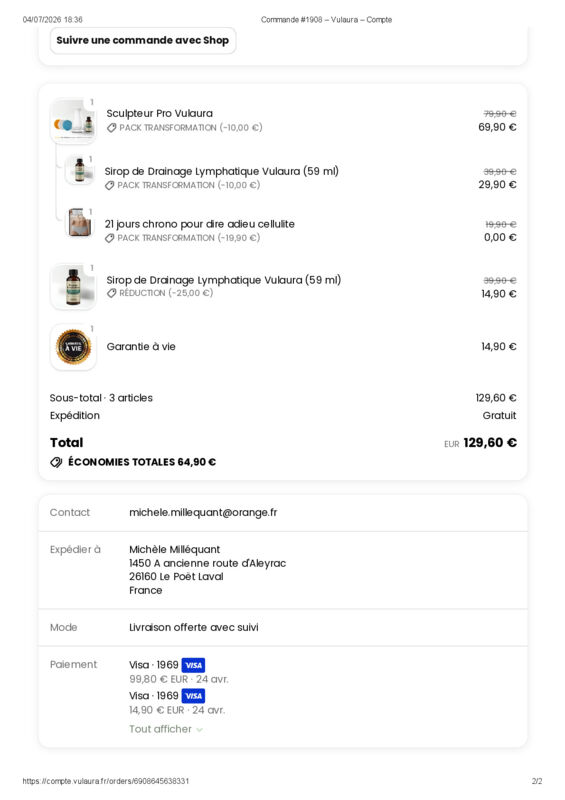Image resolution: width=565 pixels, height=800 pixels.
Task: Click the Garantie à vie item name
Action: click(x=141, y=346)
